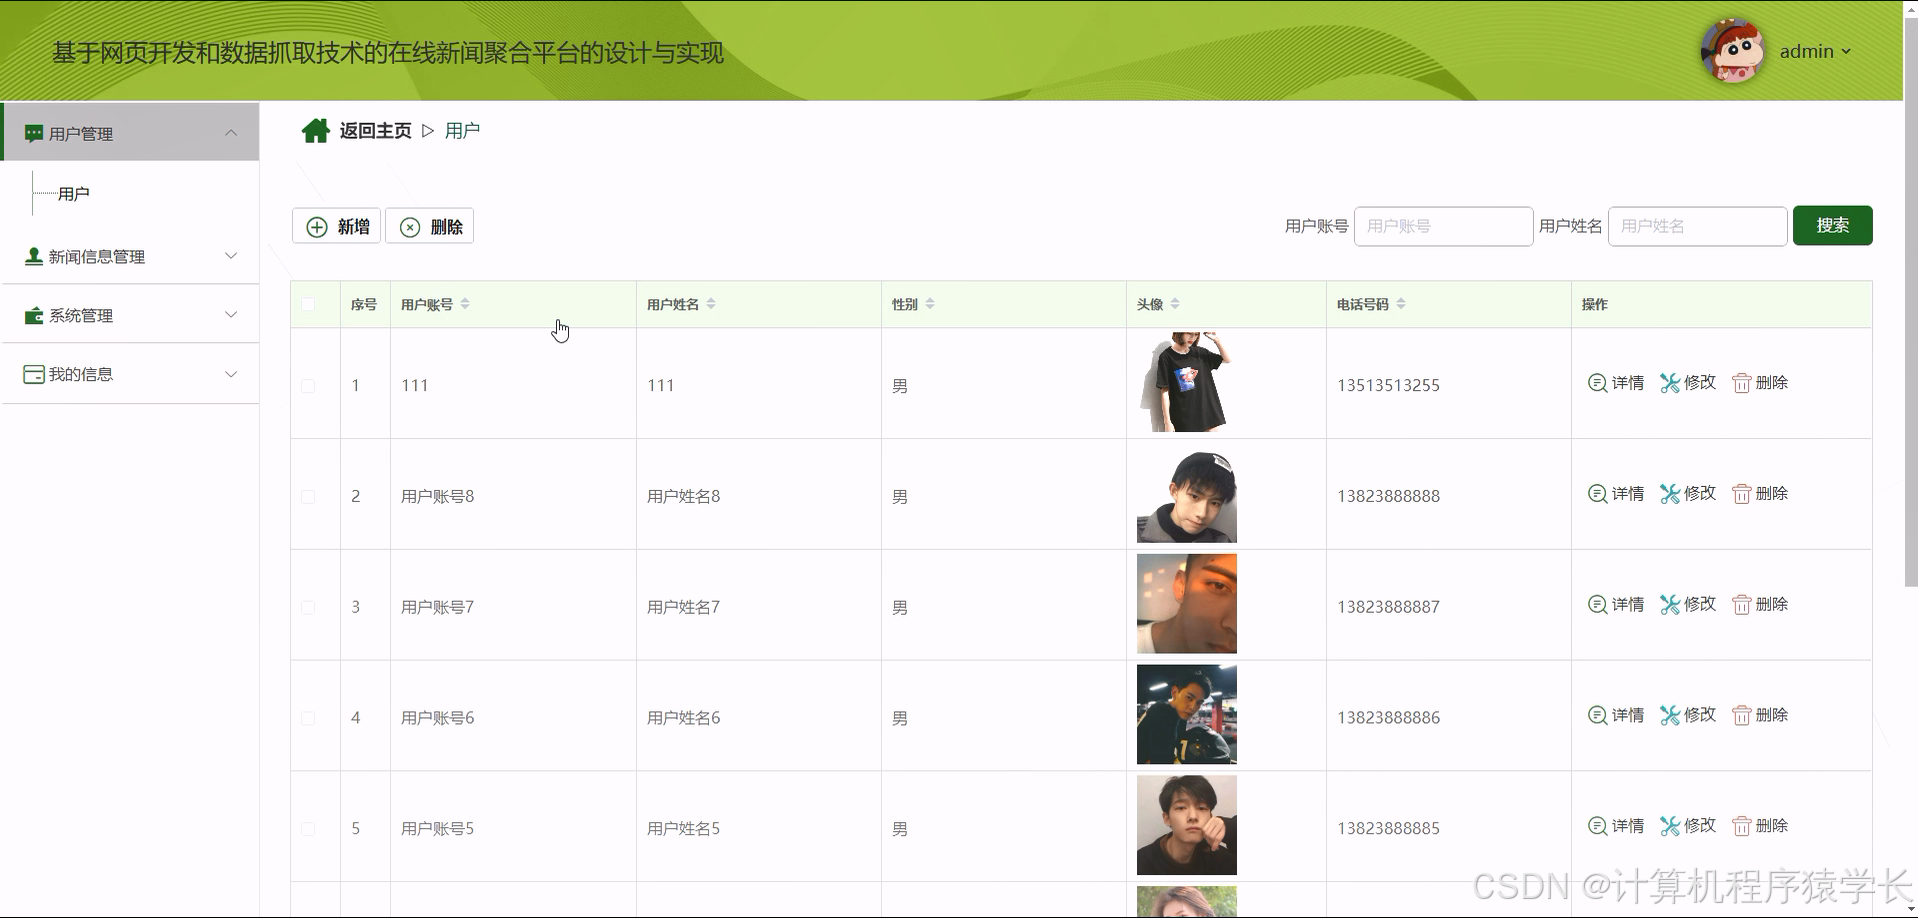Click the green 搜索 button
The height and width of the screenshot is (918, 1918).
[1832, 226]
